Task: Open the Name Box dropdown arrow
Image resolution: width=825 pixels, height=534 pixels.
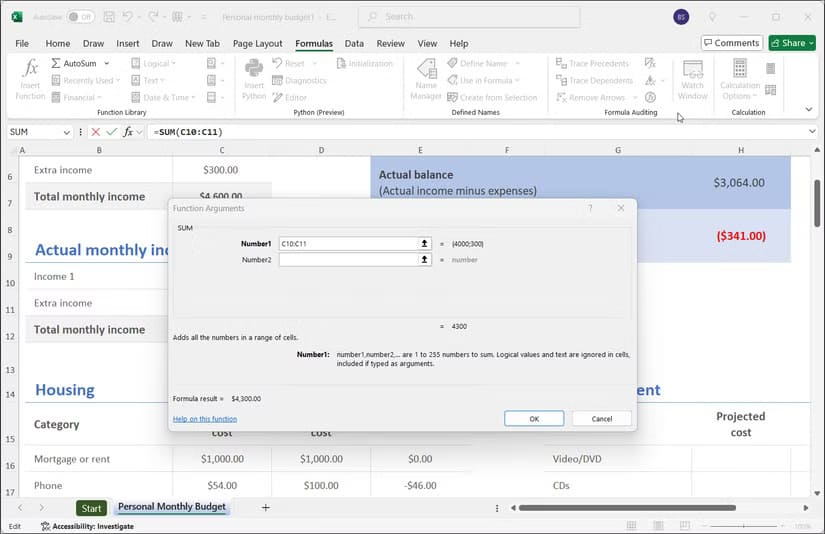Action: tap(67, 133)
